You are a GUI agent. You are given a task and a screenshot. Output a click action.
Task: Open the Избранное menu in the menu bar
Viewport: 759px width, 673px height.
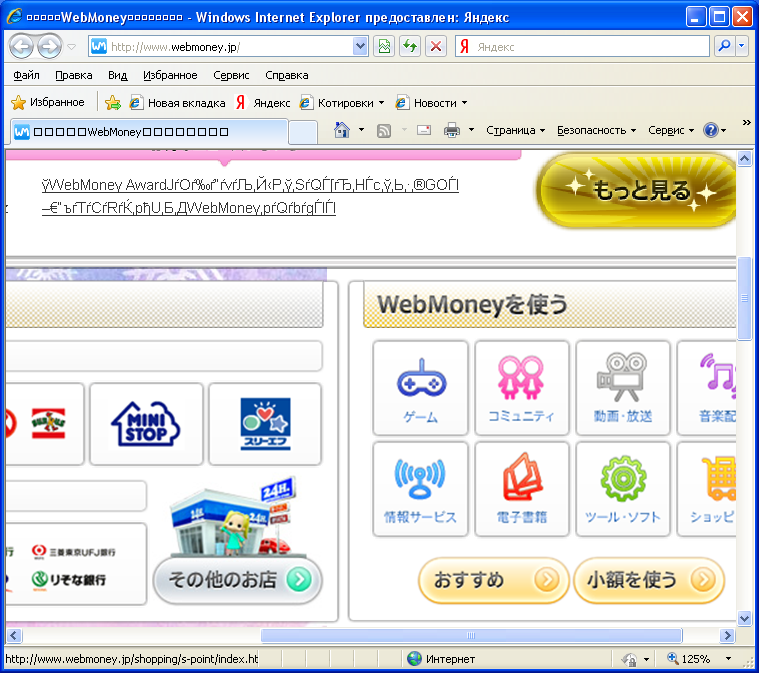[x=170, y=75]
